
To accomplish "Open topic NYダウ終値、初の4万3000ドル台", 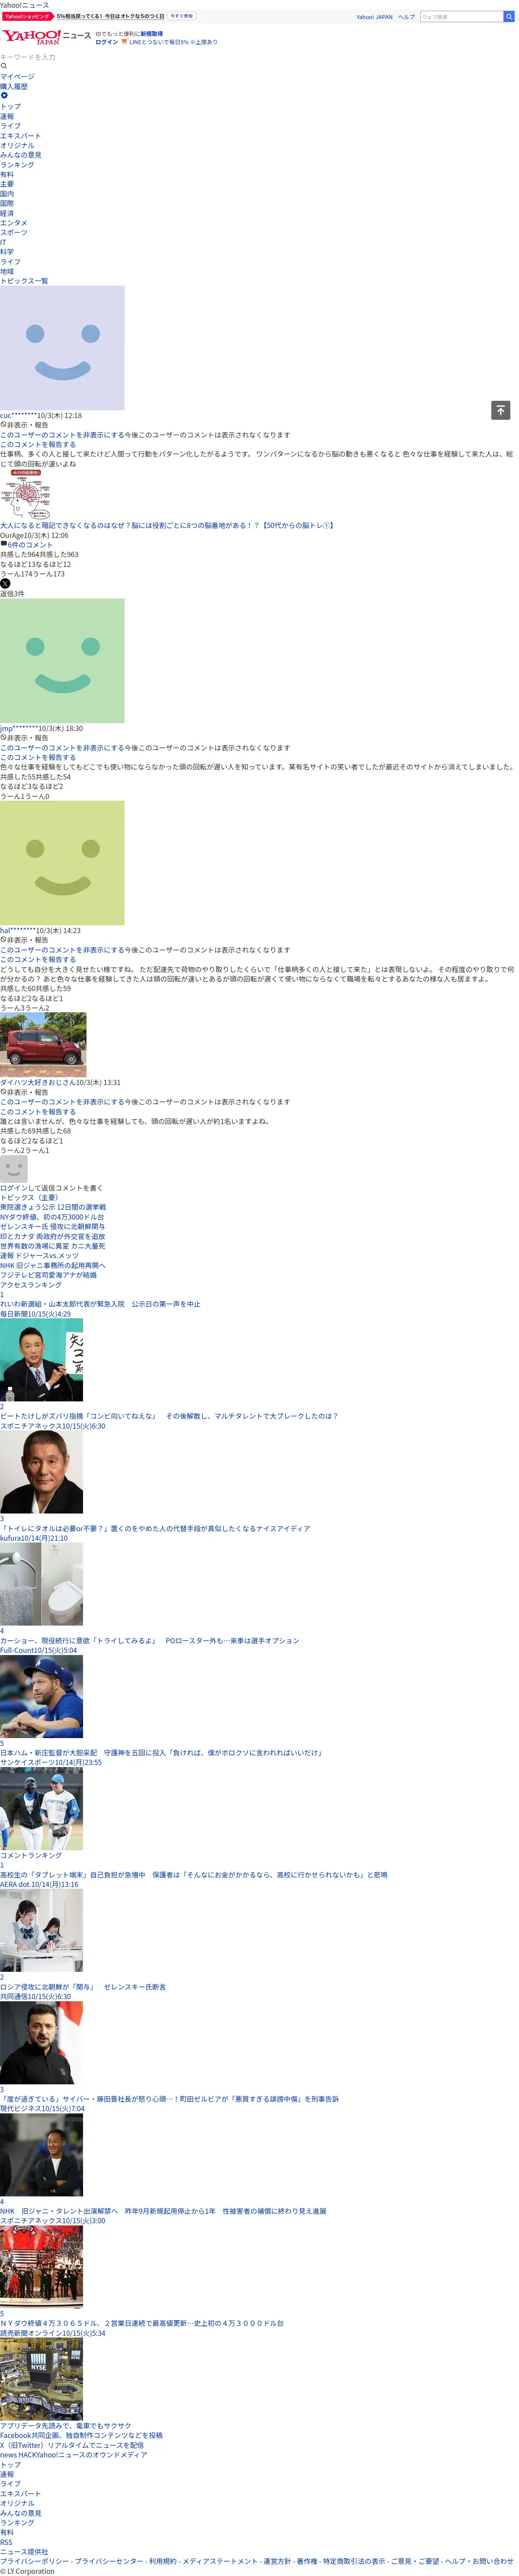I will 52,1217.
